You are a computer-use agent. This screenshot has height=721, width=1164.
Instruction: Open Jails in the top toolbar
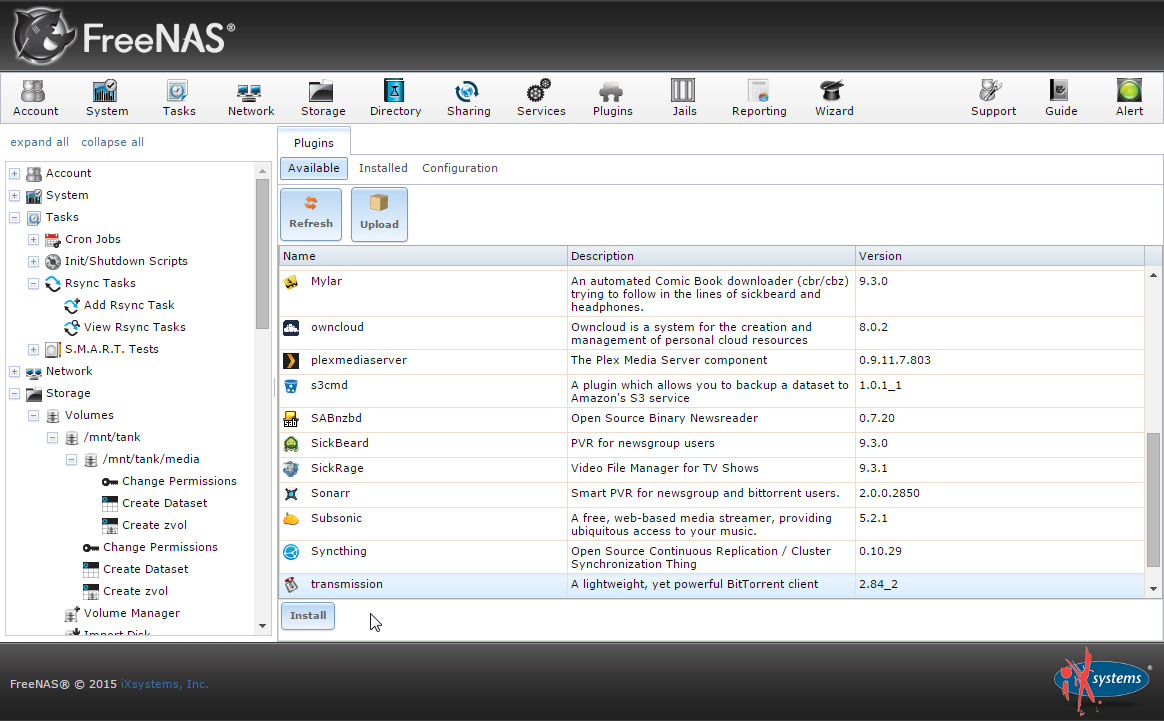coord(684,98)
